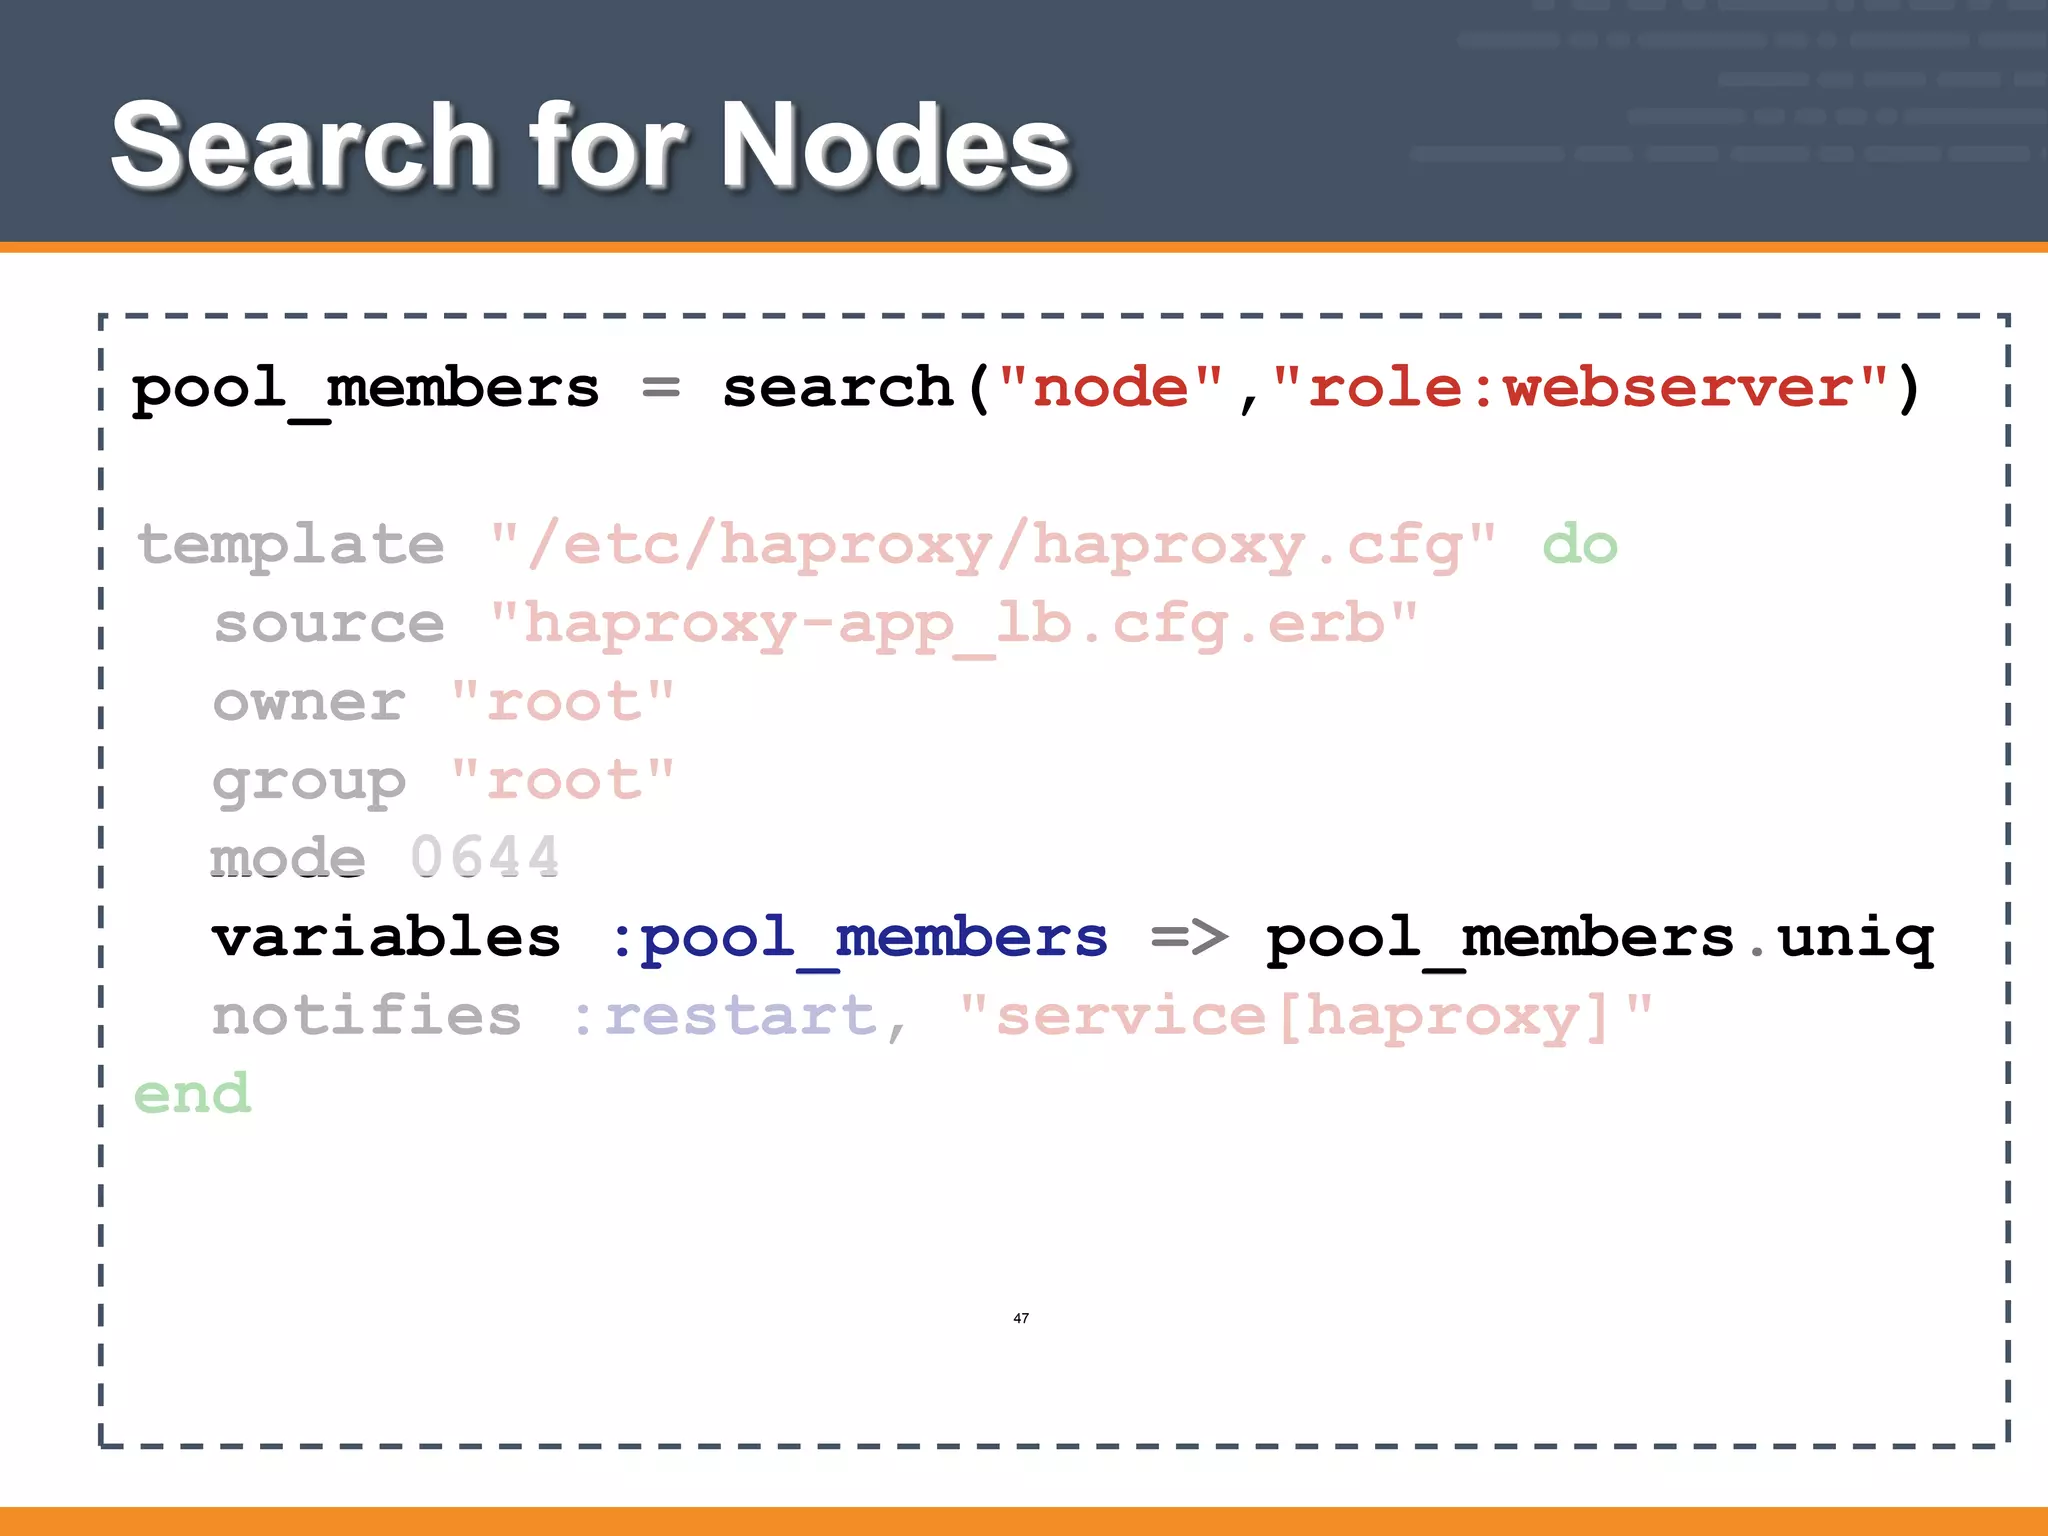Select the "node" string argument
This screenshot has height=1536, width=2048.
tap(1111, 385)
